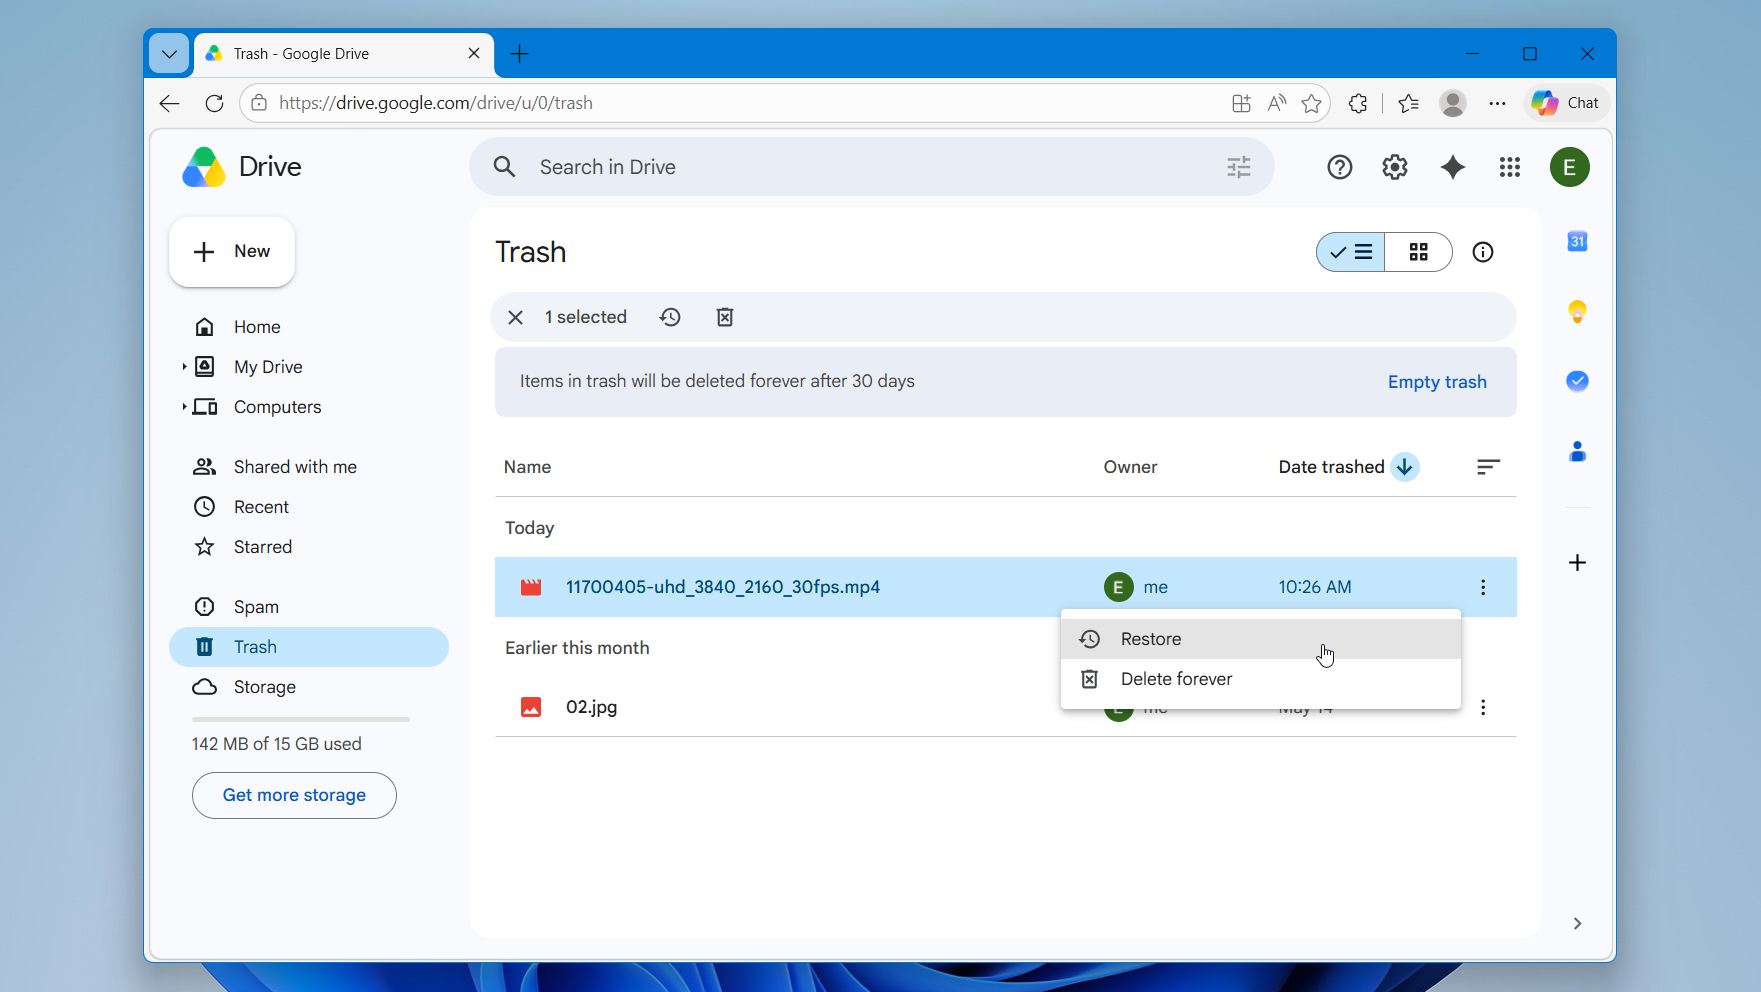Click the storage usage progress bar

click(x=301, y=719)
